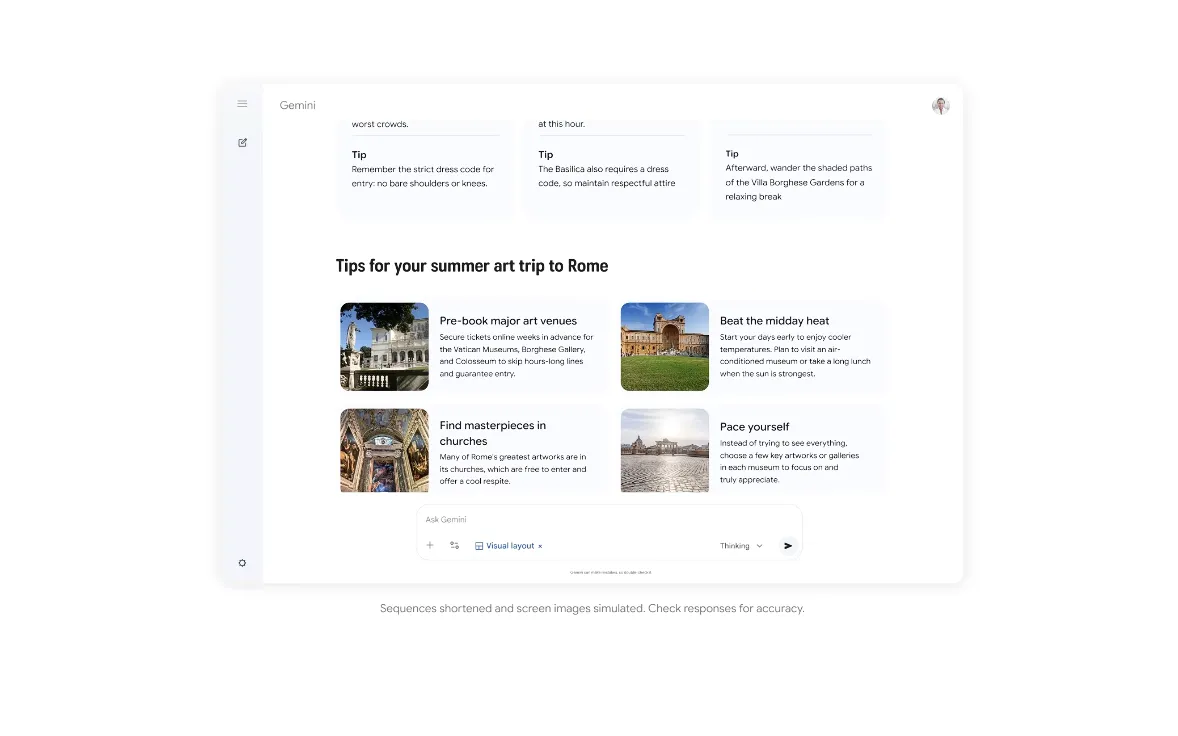Remove the Visual layout chip
The width and height of the screenshot is (1178, 736).
pyautogui.click(x=541, y=547)
